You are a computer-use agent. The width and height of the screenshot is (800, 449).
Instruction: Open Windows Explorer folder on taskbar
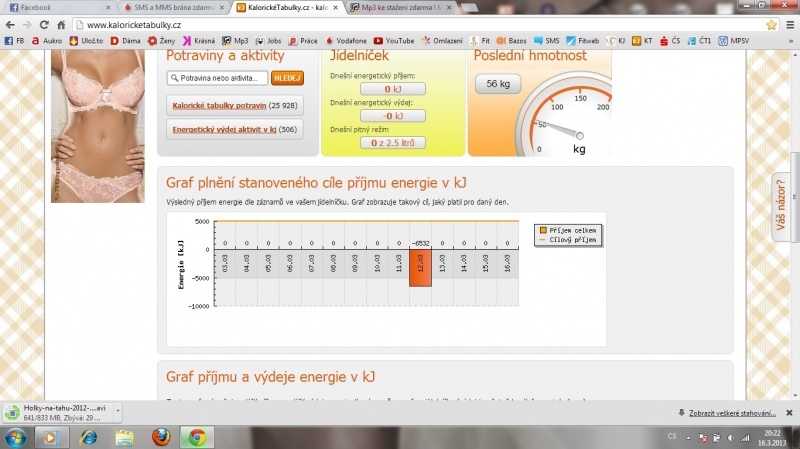(125, 437)
